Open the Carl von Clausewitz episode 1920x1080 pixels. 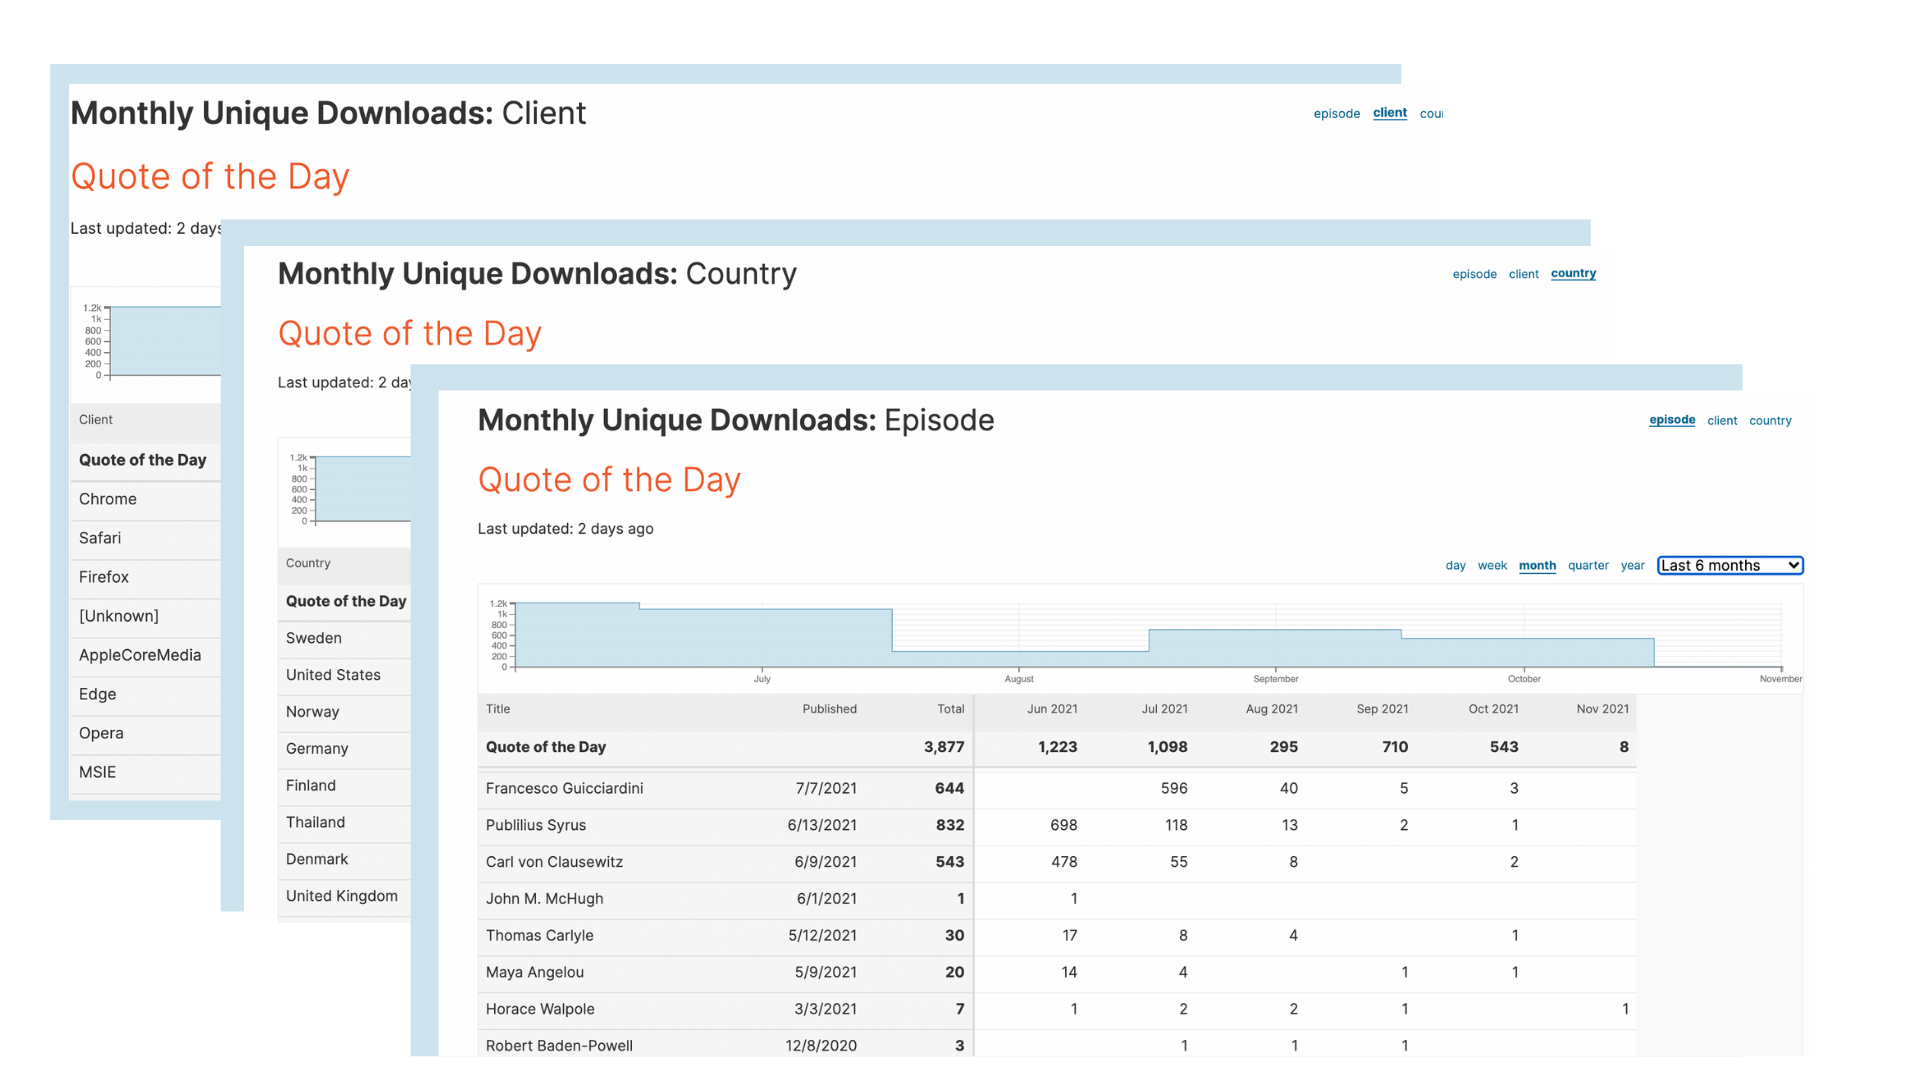pyautogui.click(x=554, y=862)
